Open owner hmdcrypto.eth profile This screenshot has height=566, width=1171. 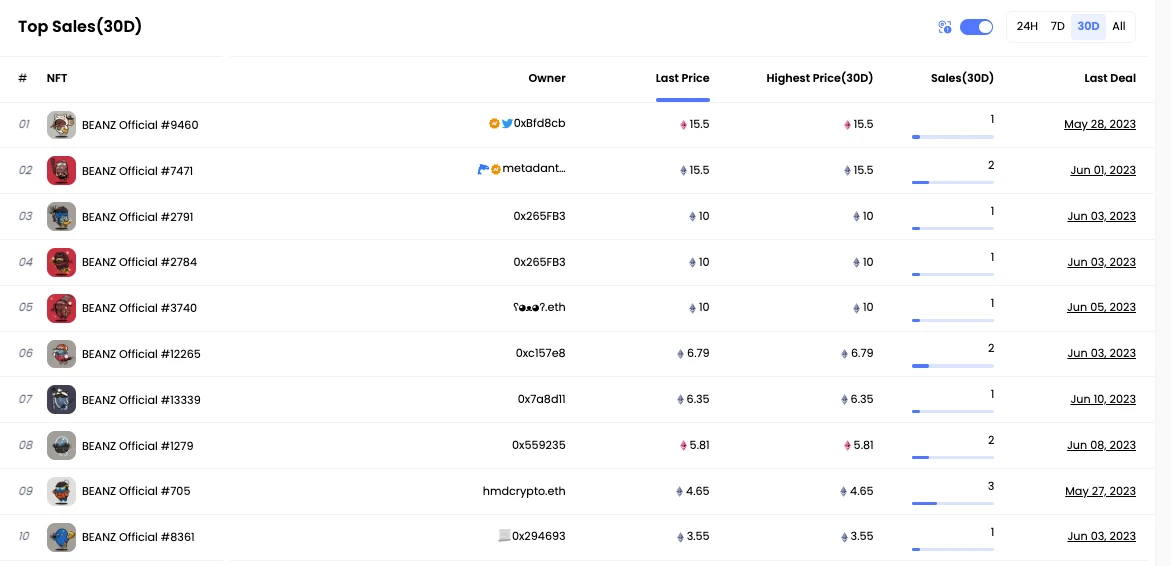click(523, 491)
